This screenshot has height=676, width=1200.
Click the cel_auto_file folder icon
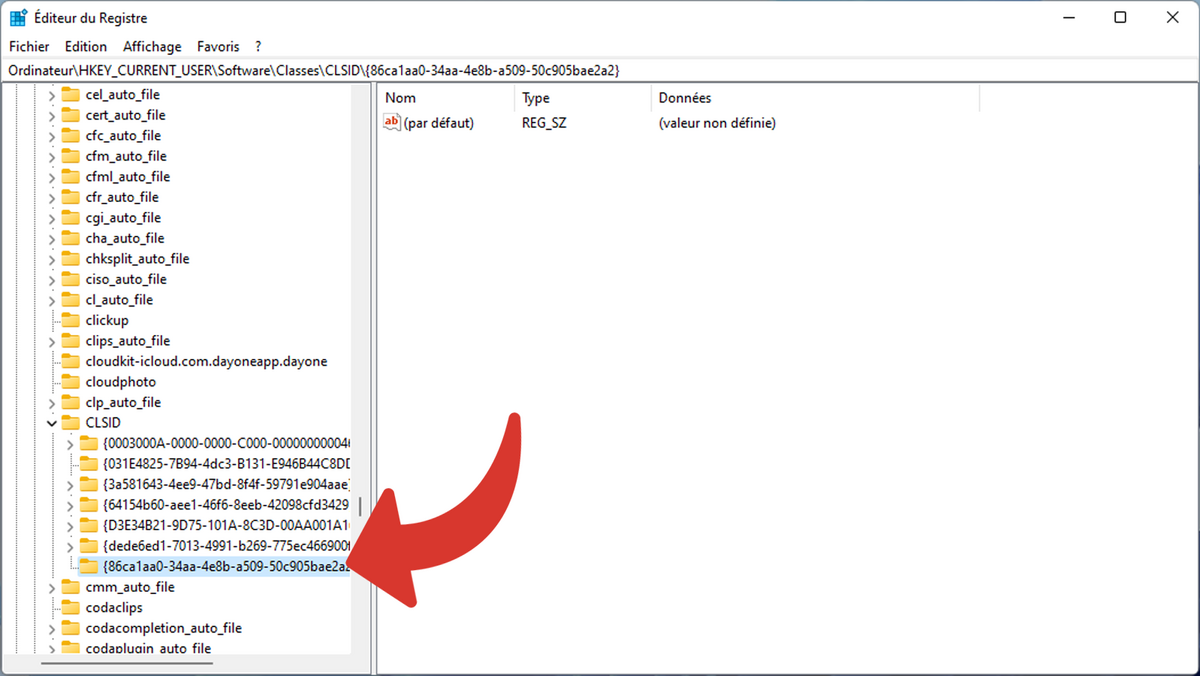[x=70, y=94]
